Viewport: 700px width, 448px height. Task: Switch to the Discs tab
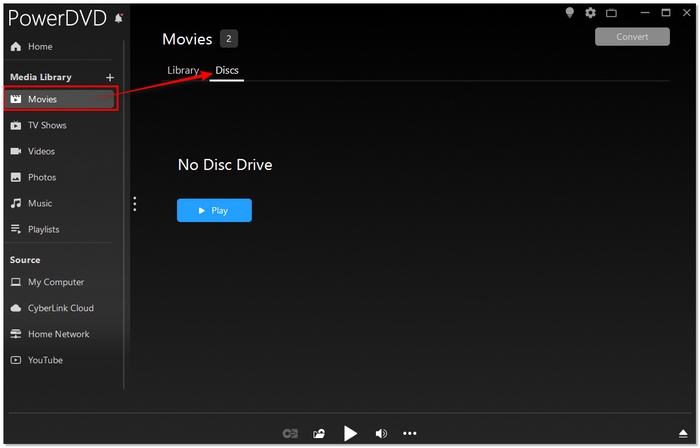click(x=227, y=71)
